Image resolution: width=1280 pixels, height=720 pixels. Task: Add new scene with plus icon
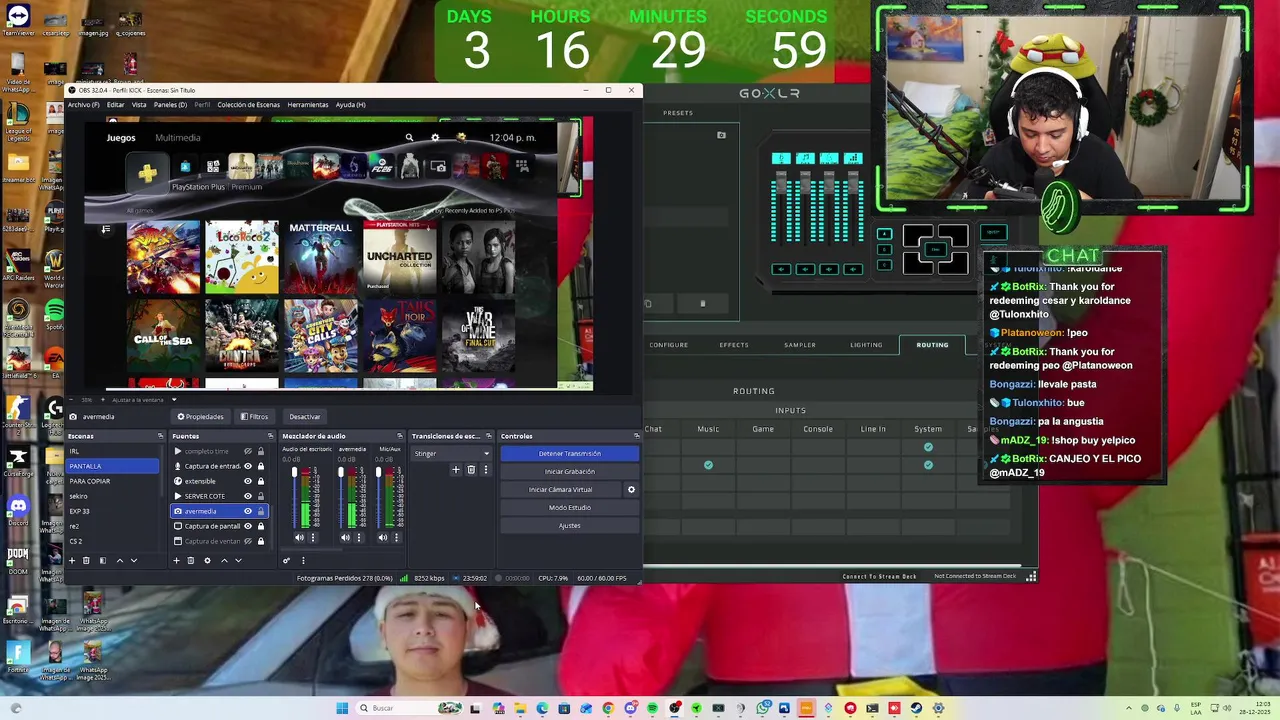[71, 560]
